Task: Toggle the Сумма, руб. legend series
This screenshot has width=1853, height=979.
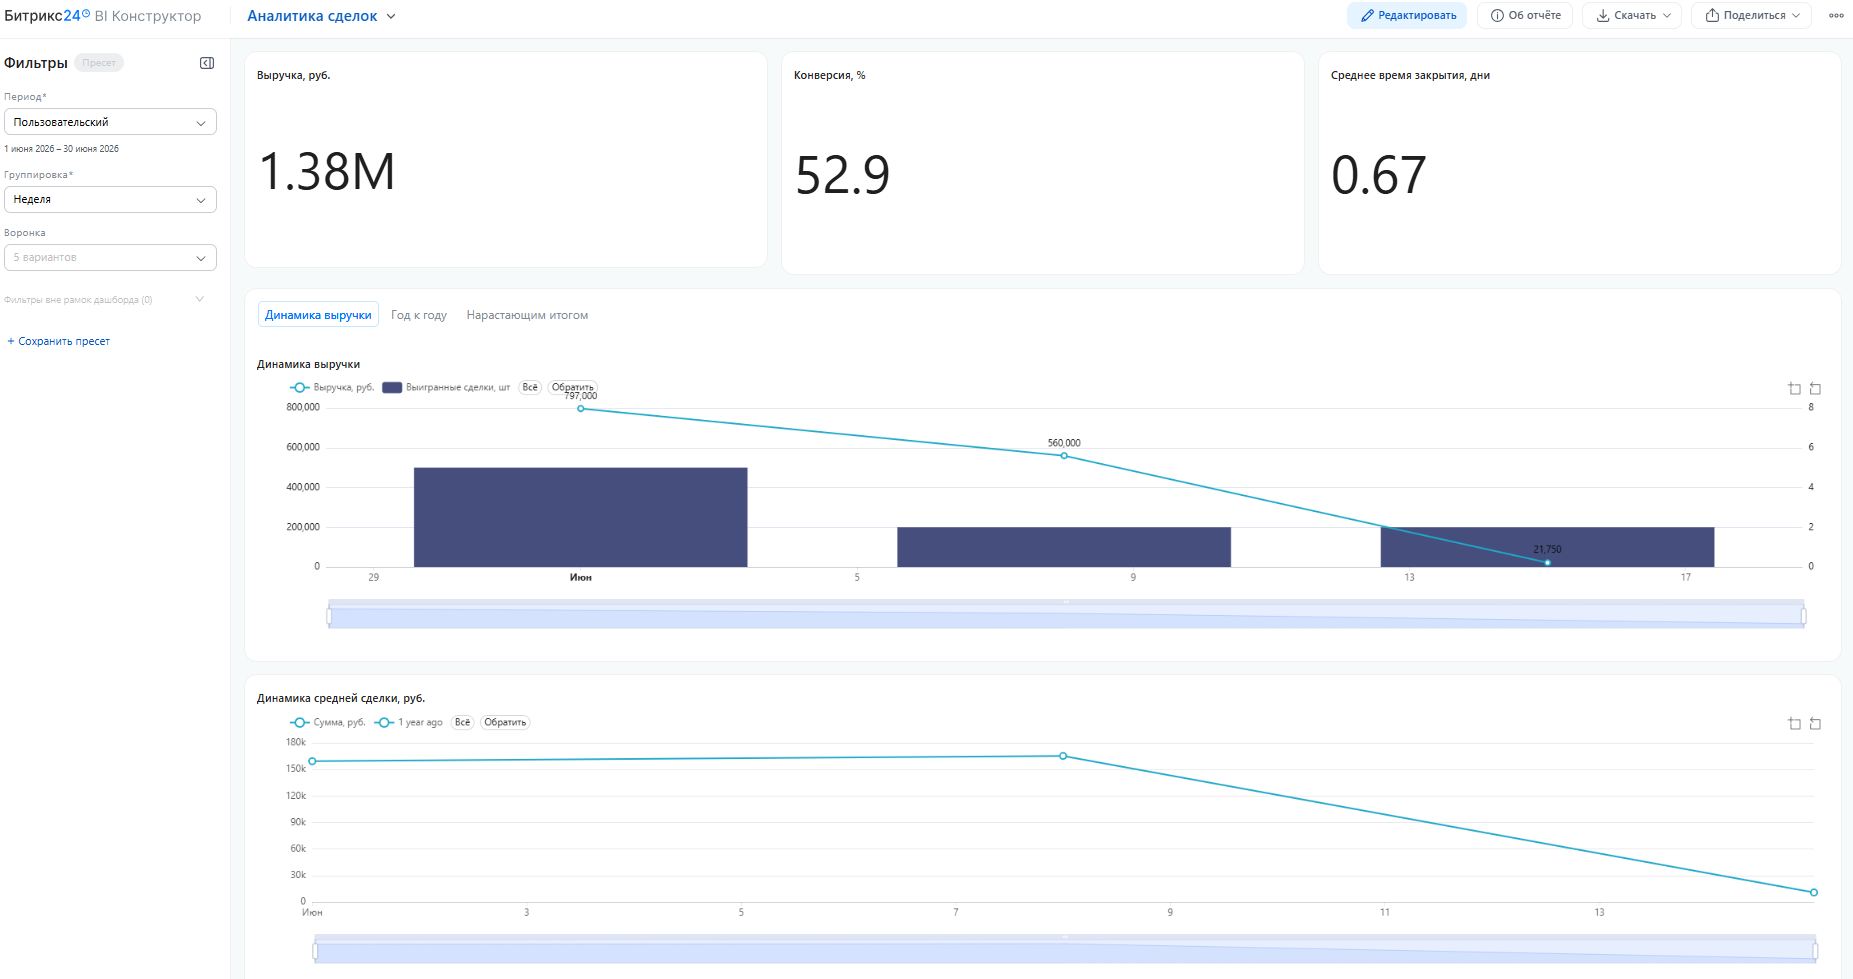Action: point(328,722)
